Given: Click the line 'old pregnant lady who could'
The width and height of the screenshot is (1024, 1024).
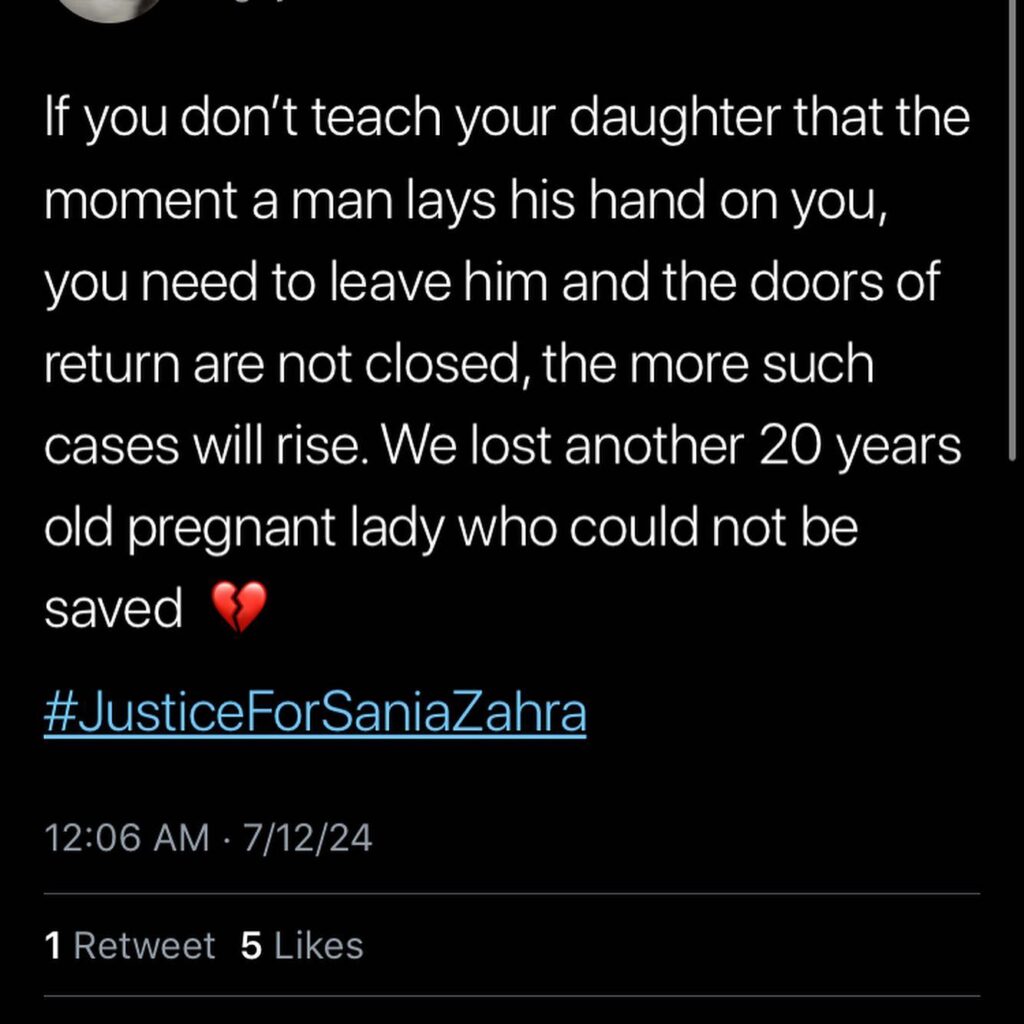Looking at the screenshot, I should point(451,528).
